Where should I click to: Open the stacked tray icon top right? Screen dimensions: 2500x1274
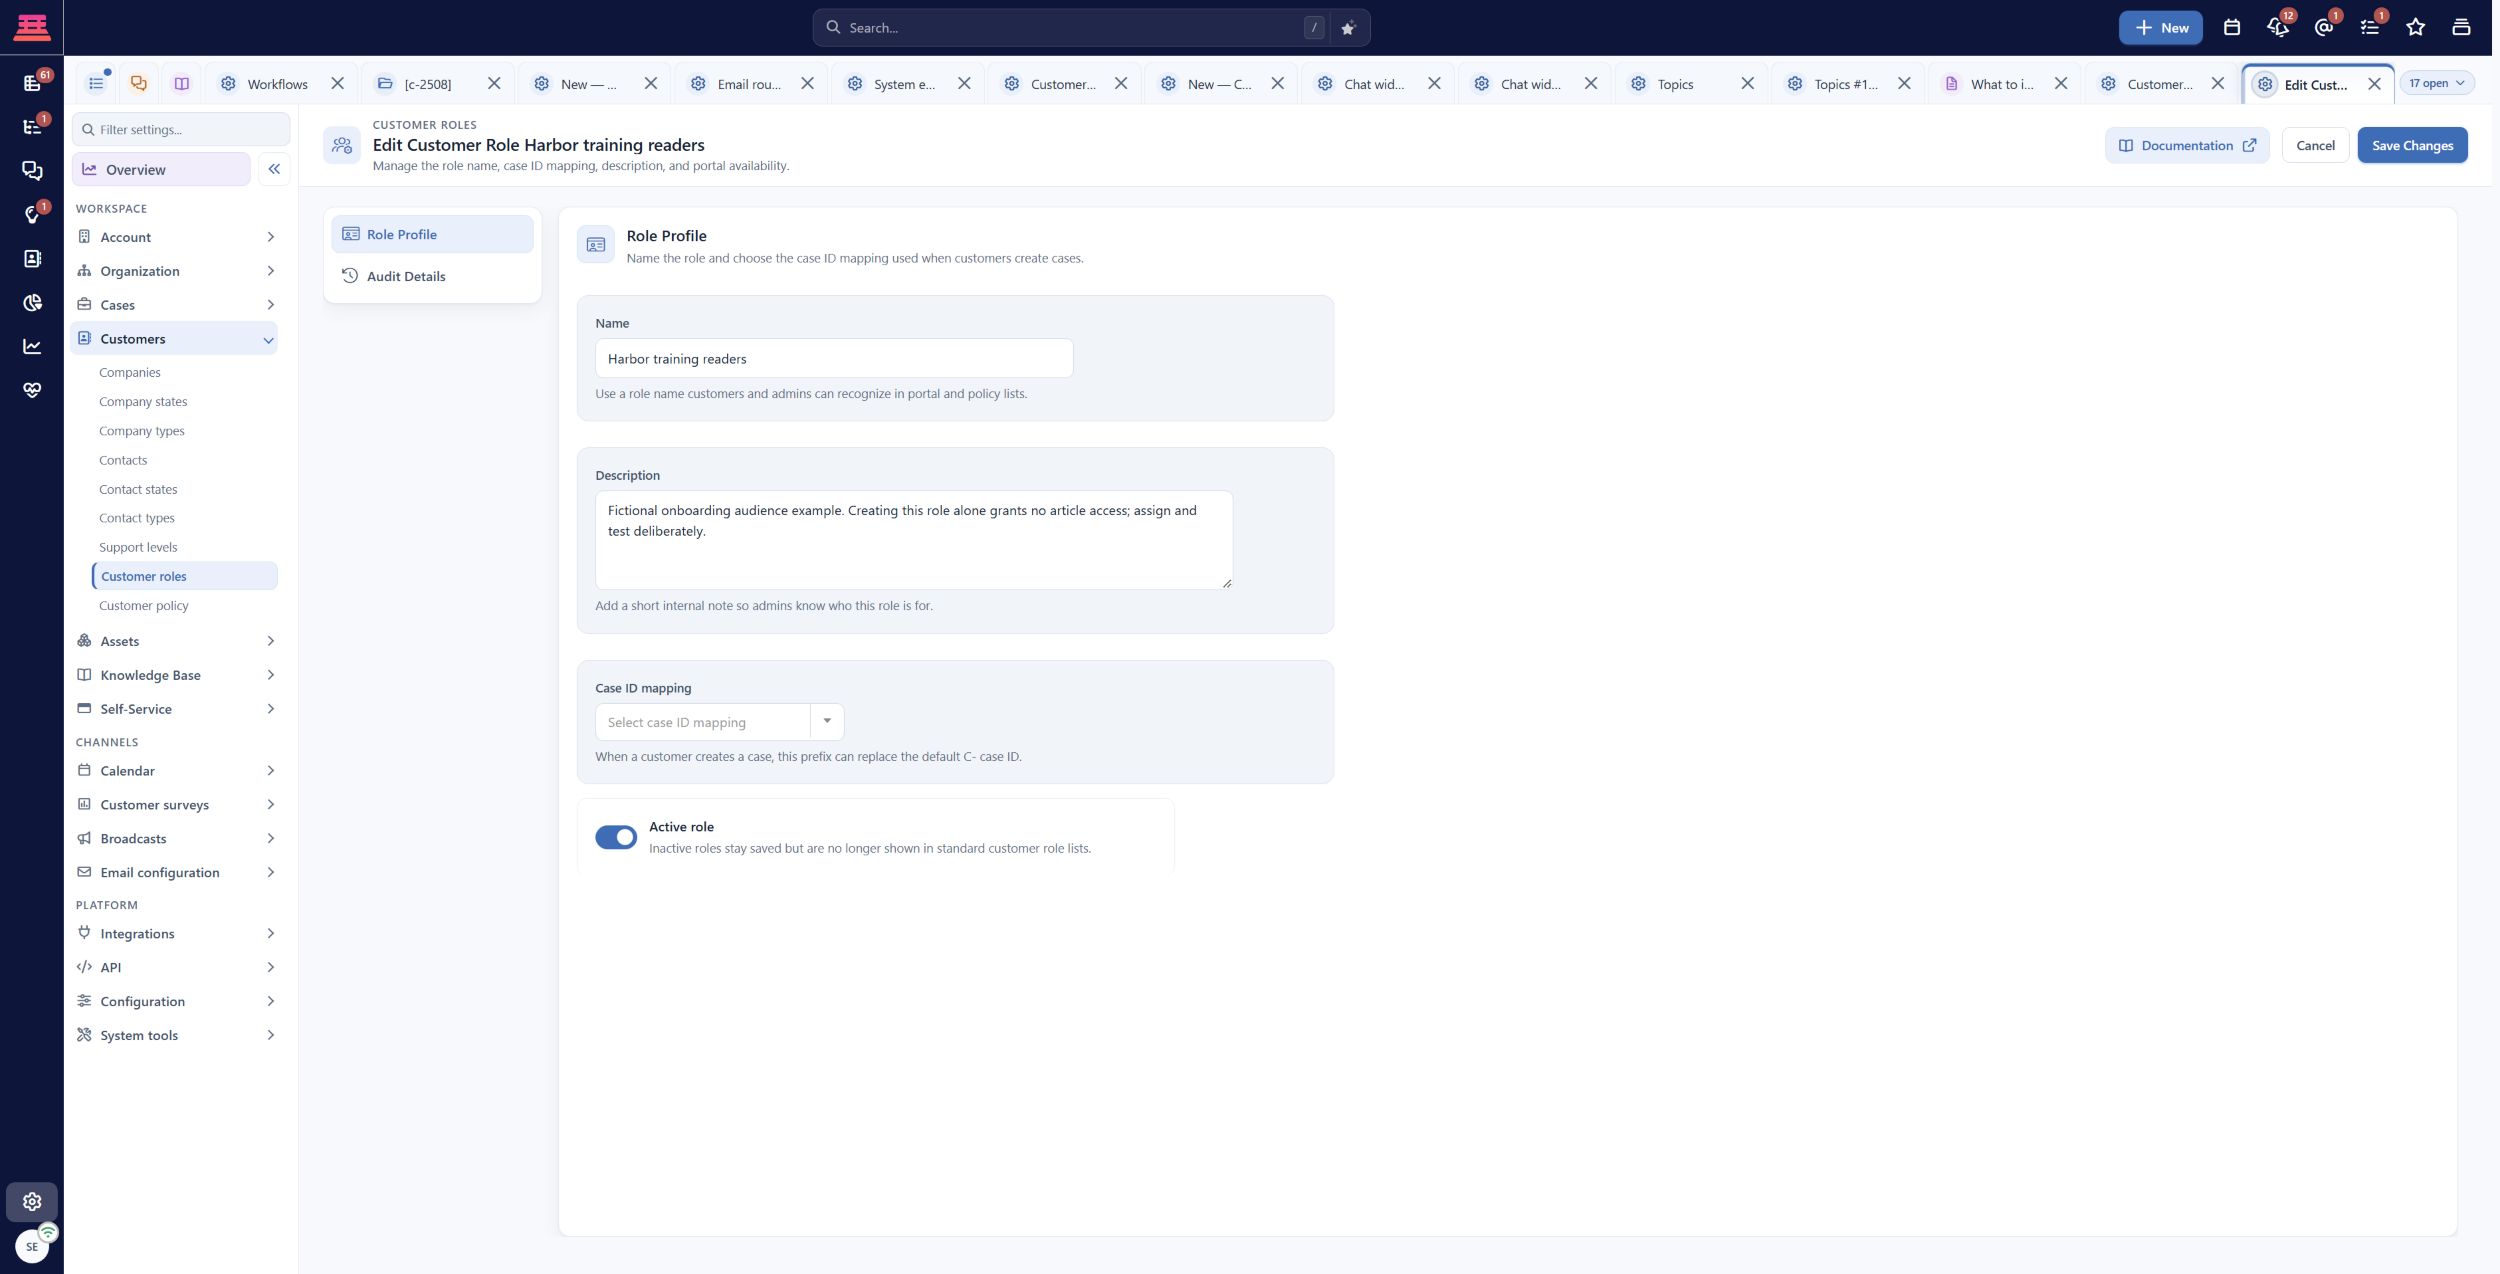click(2461, 28)
